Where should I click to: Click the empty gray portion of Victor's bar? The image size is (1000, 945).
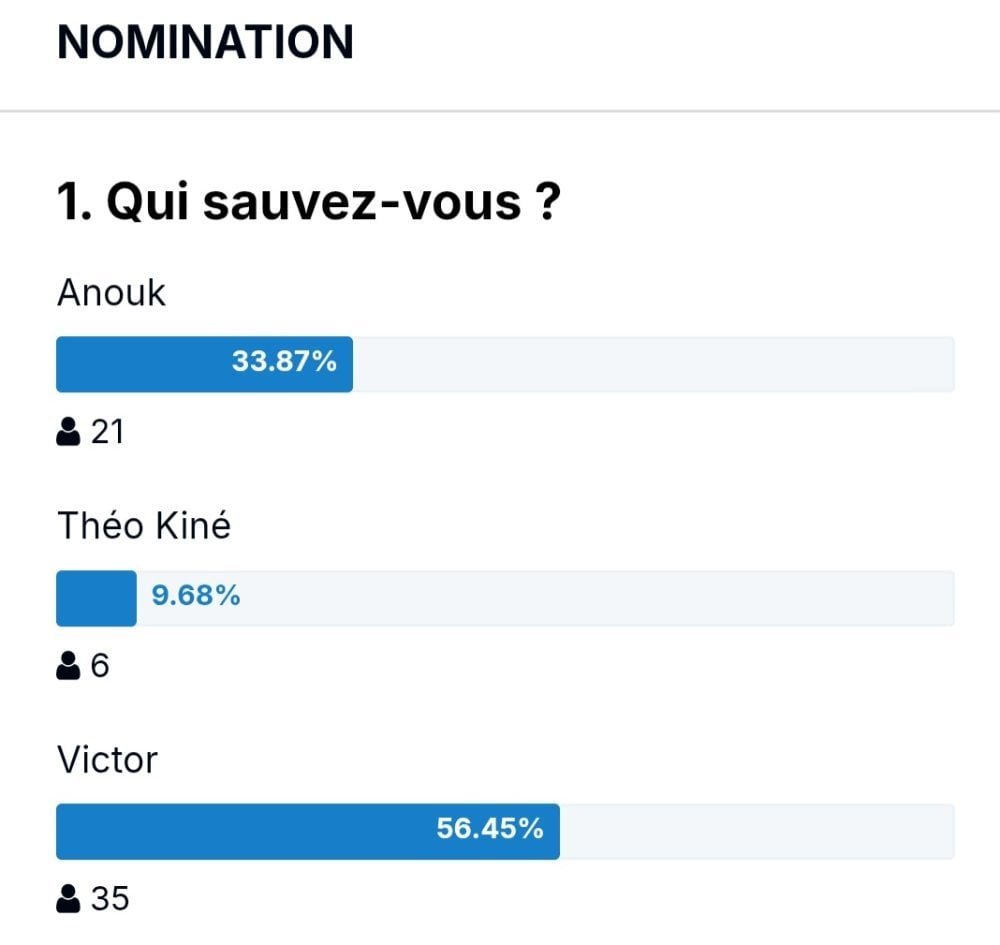[757, 831]
